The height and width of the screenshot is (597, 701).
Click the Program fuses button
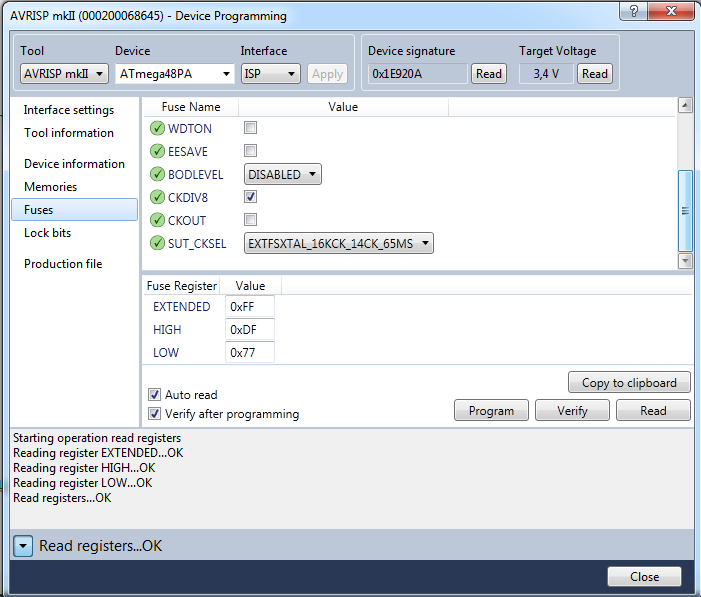(491, 411)
